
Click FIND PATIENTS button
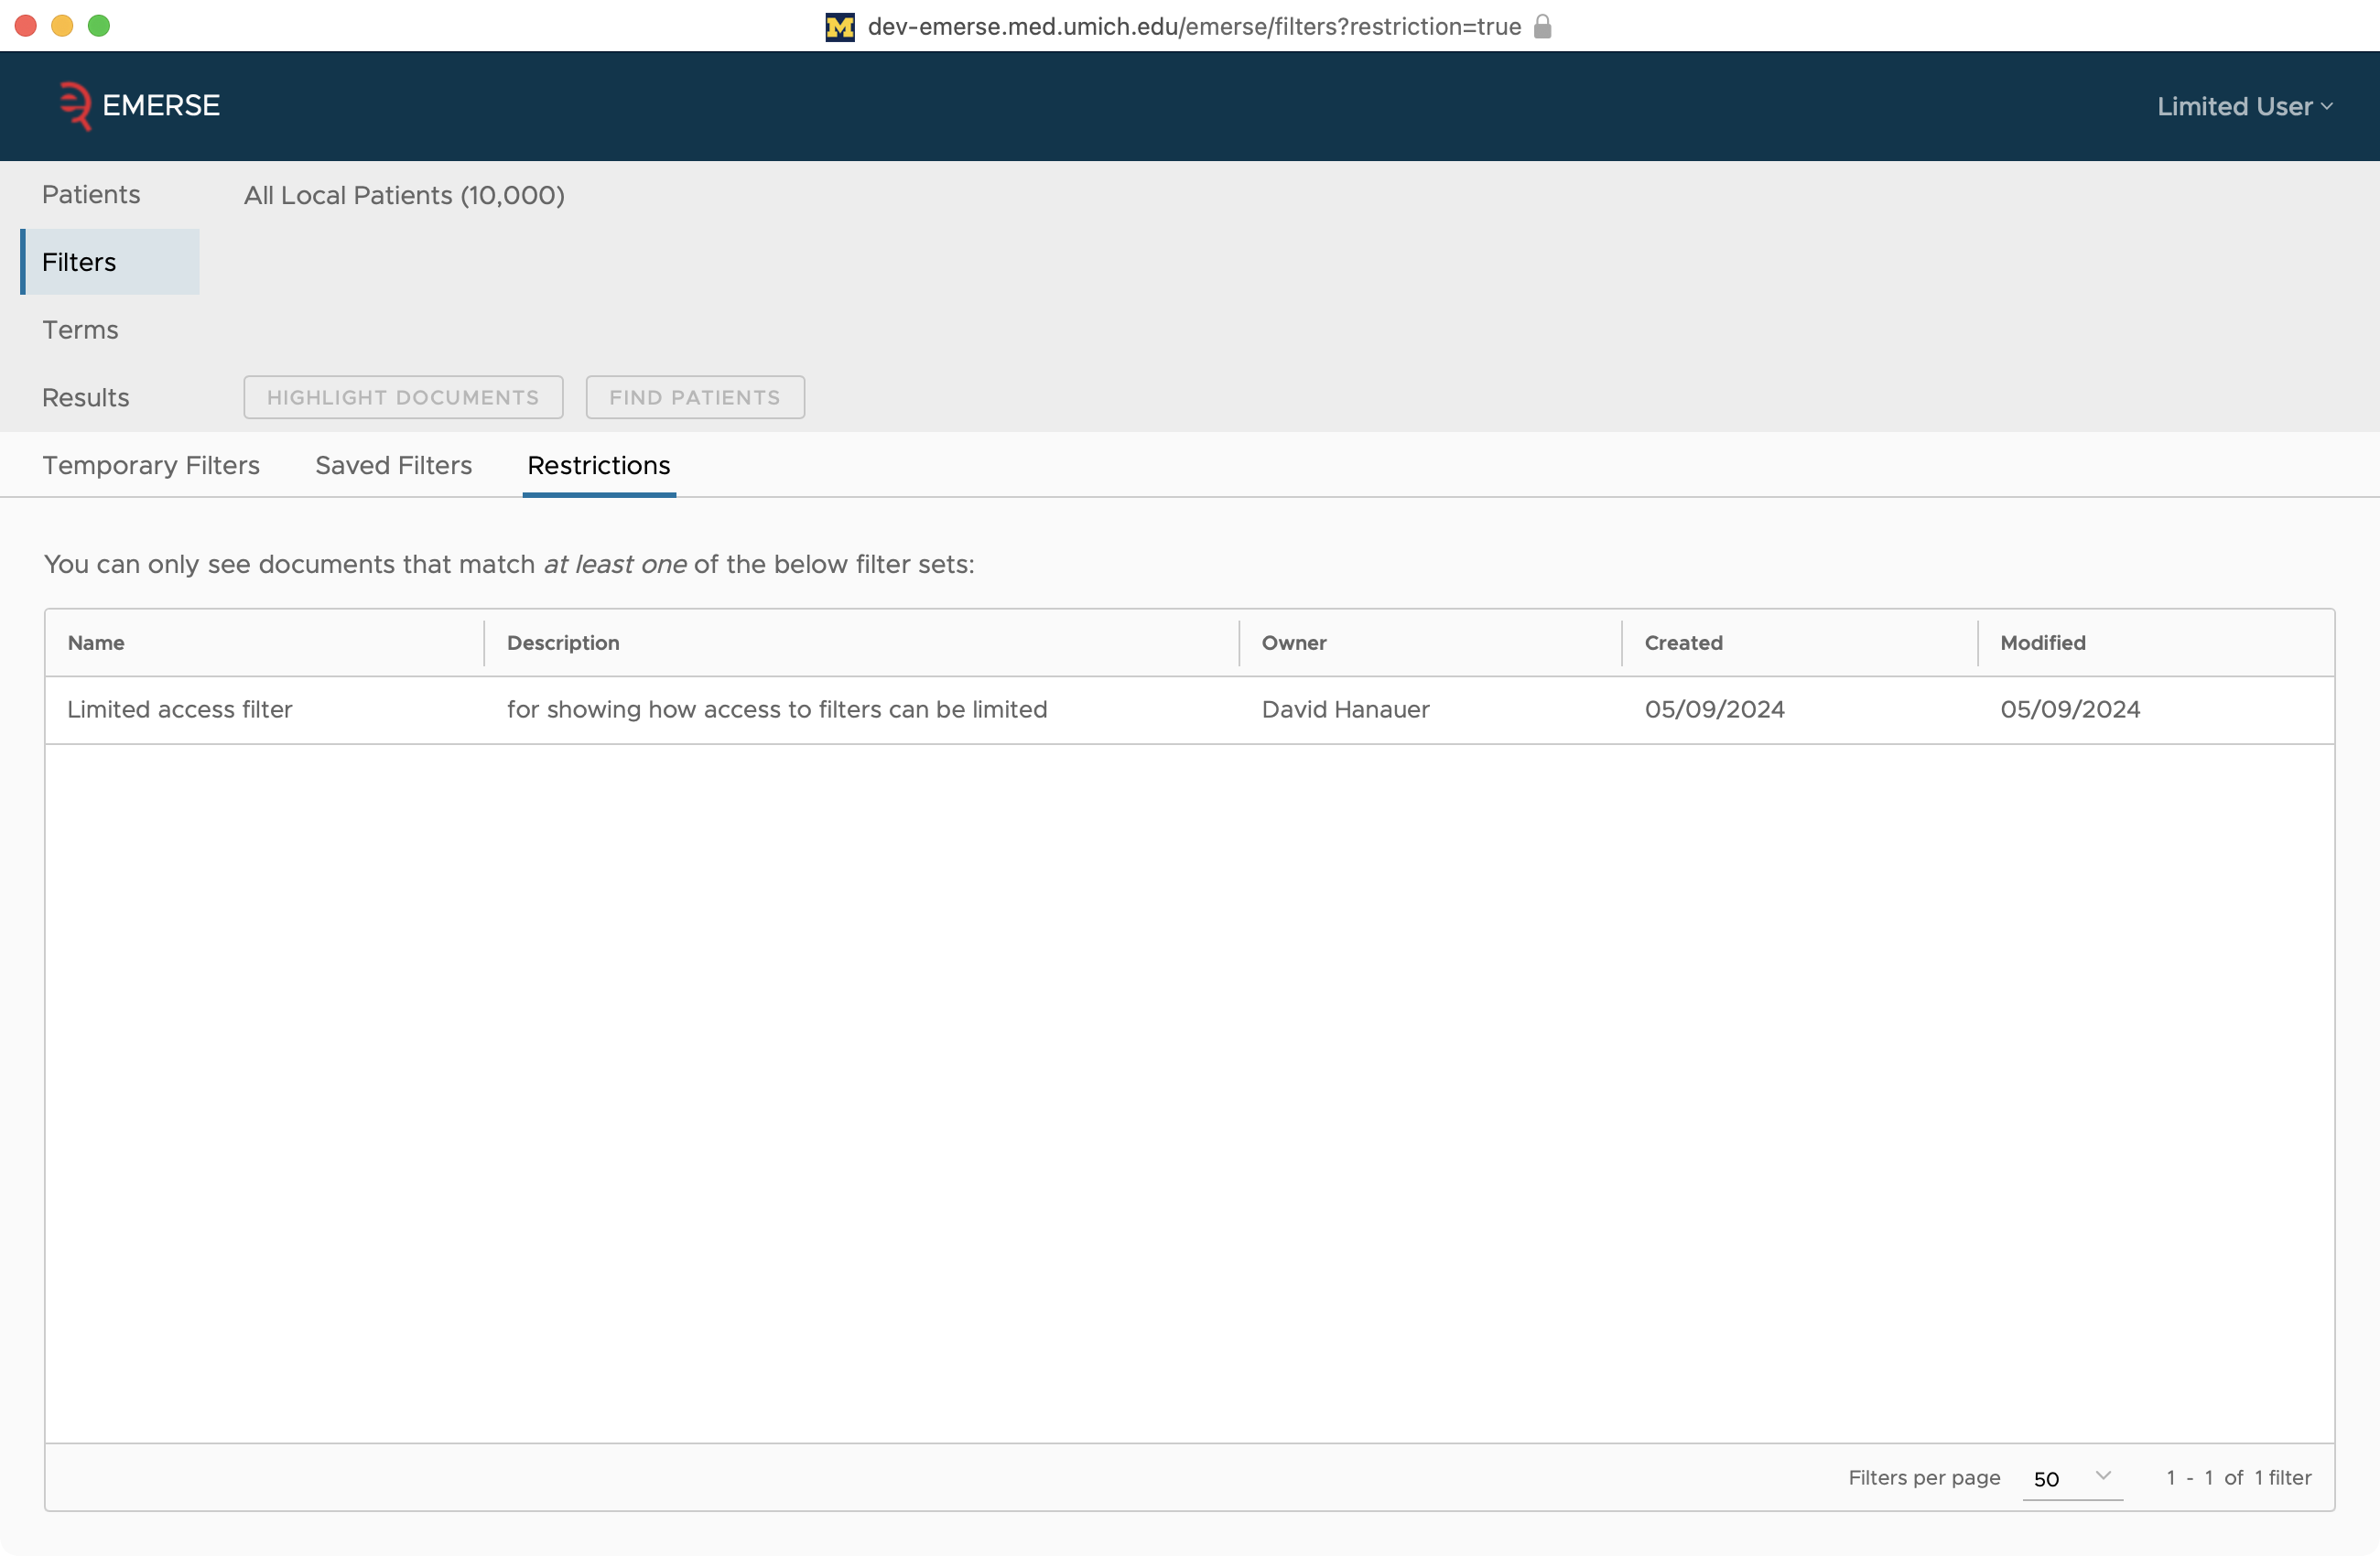point(695,396)
